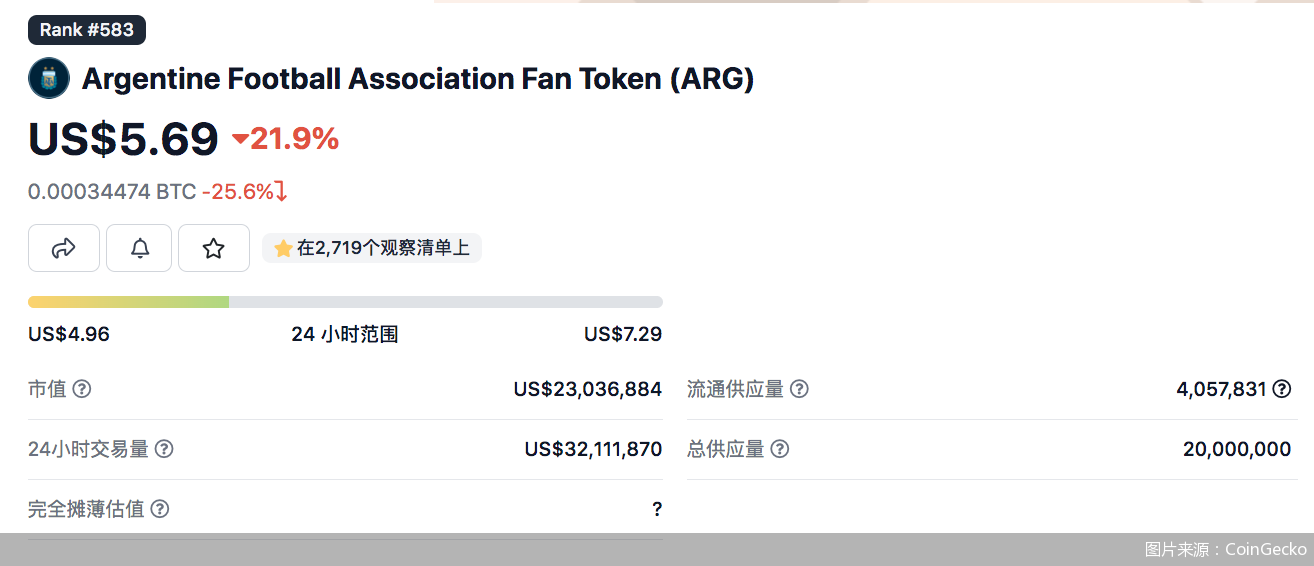Click the help icon next to 流通供应量
Screen dimensions: 1314x566
tap(799, 389)
